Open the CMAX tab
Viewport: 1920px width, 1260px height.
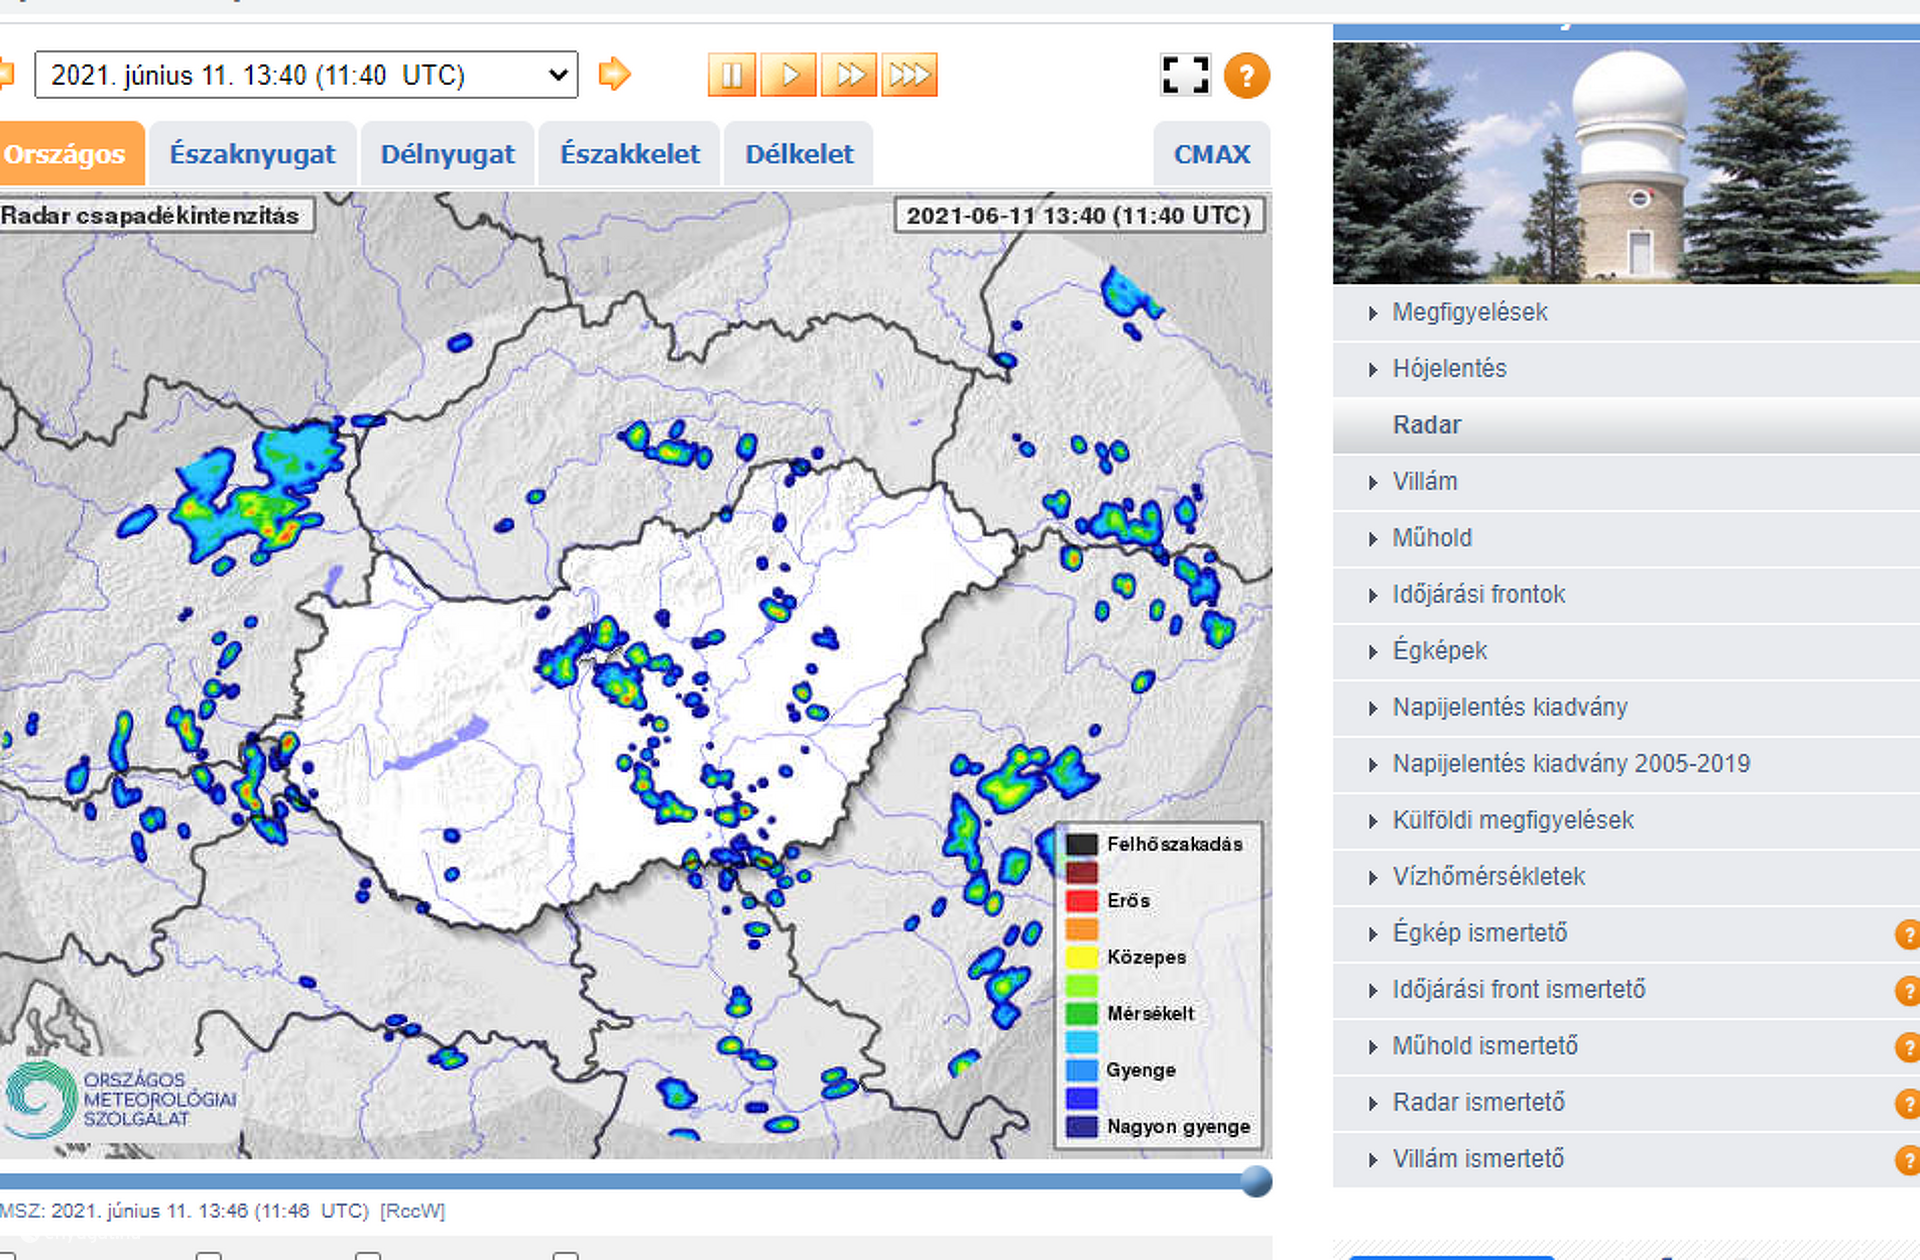point(1212,154)
